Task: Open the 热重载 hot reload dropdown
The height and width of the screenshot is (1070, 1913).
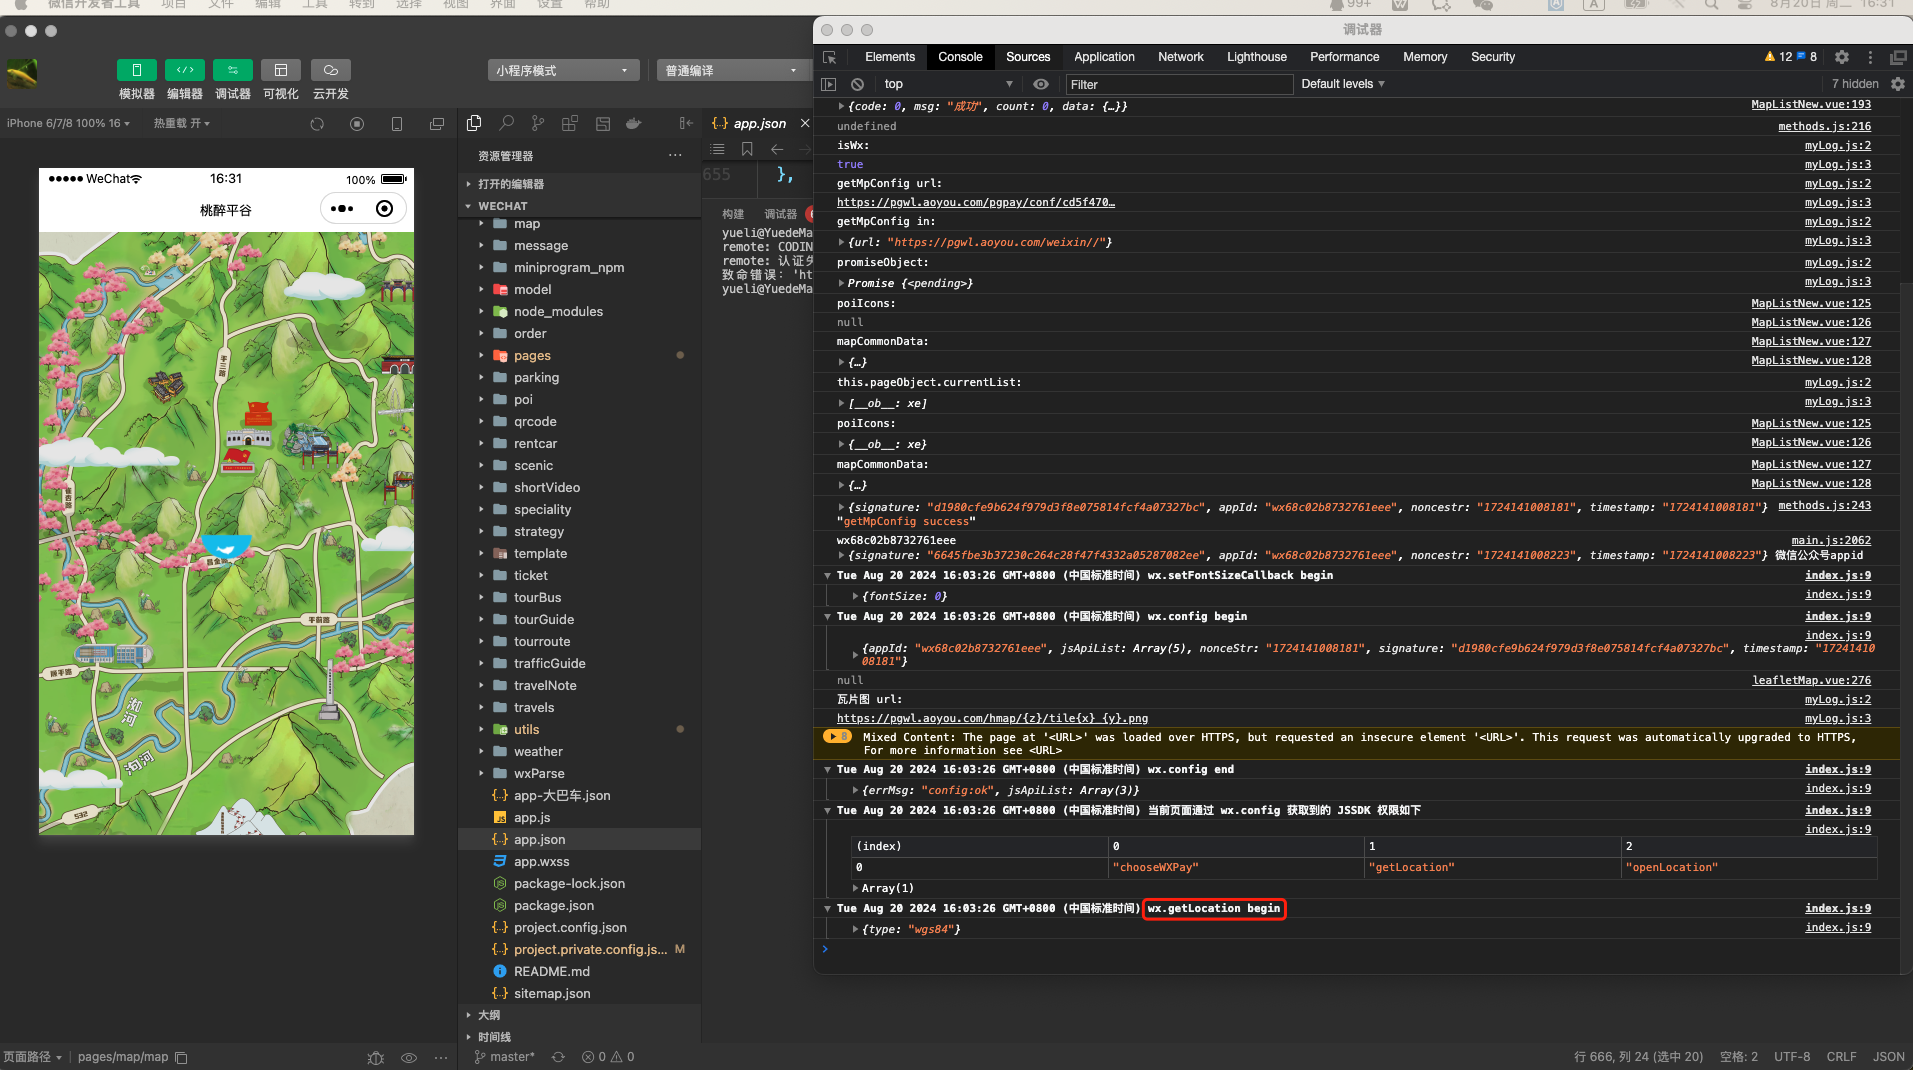Action: (x=182, y=123)
